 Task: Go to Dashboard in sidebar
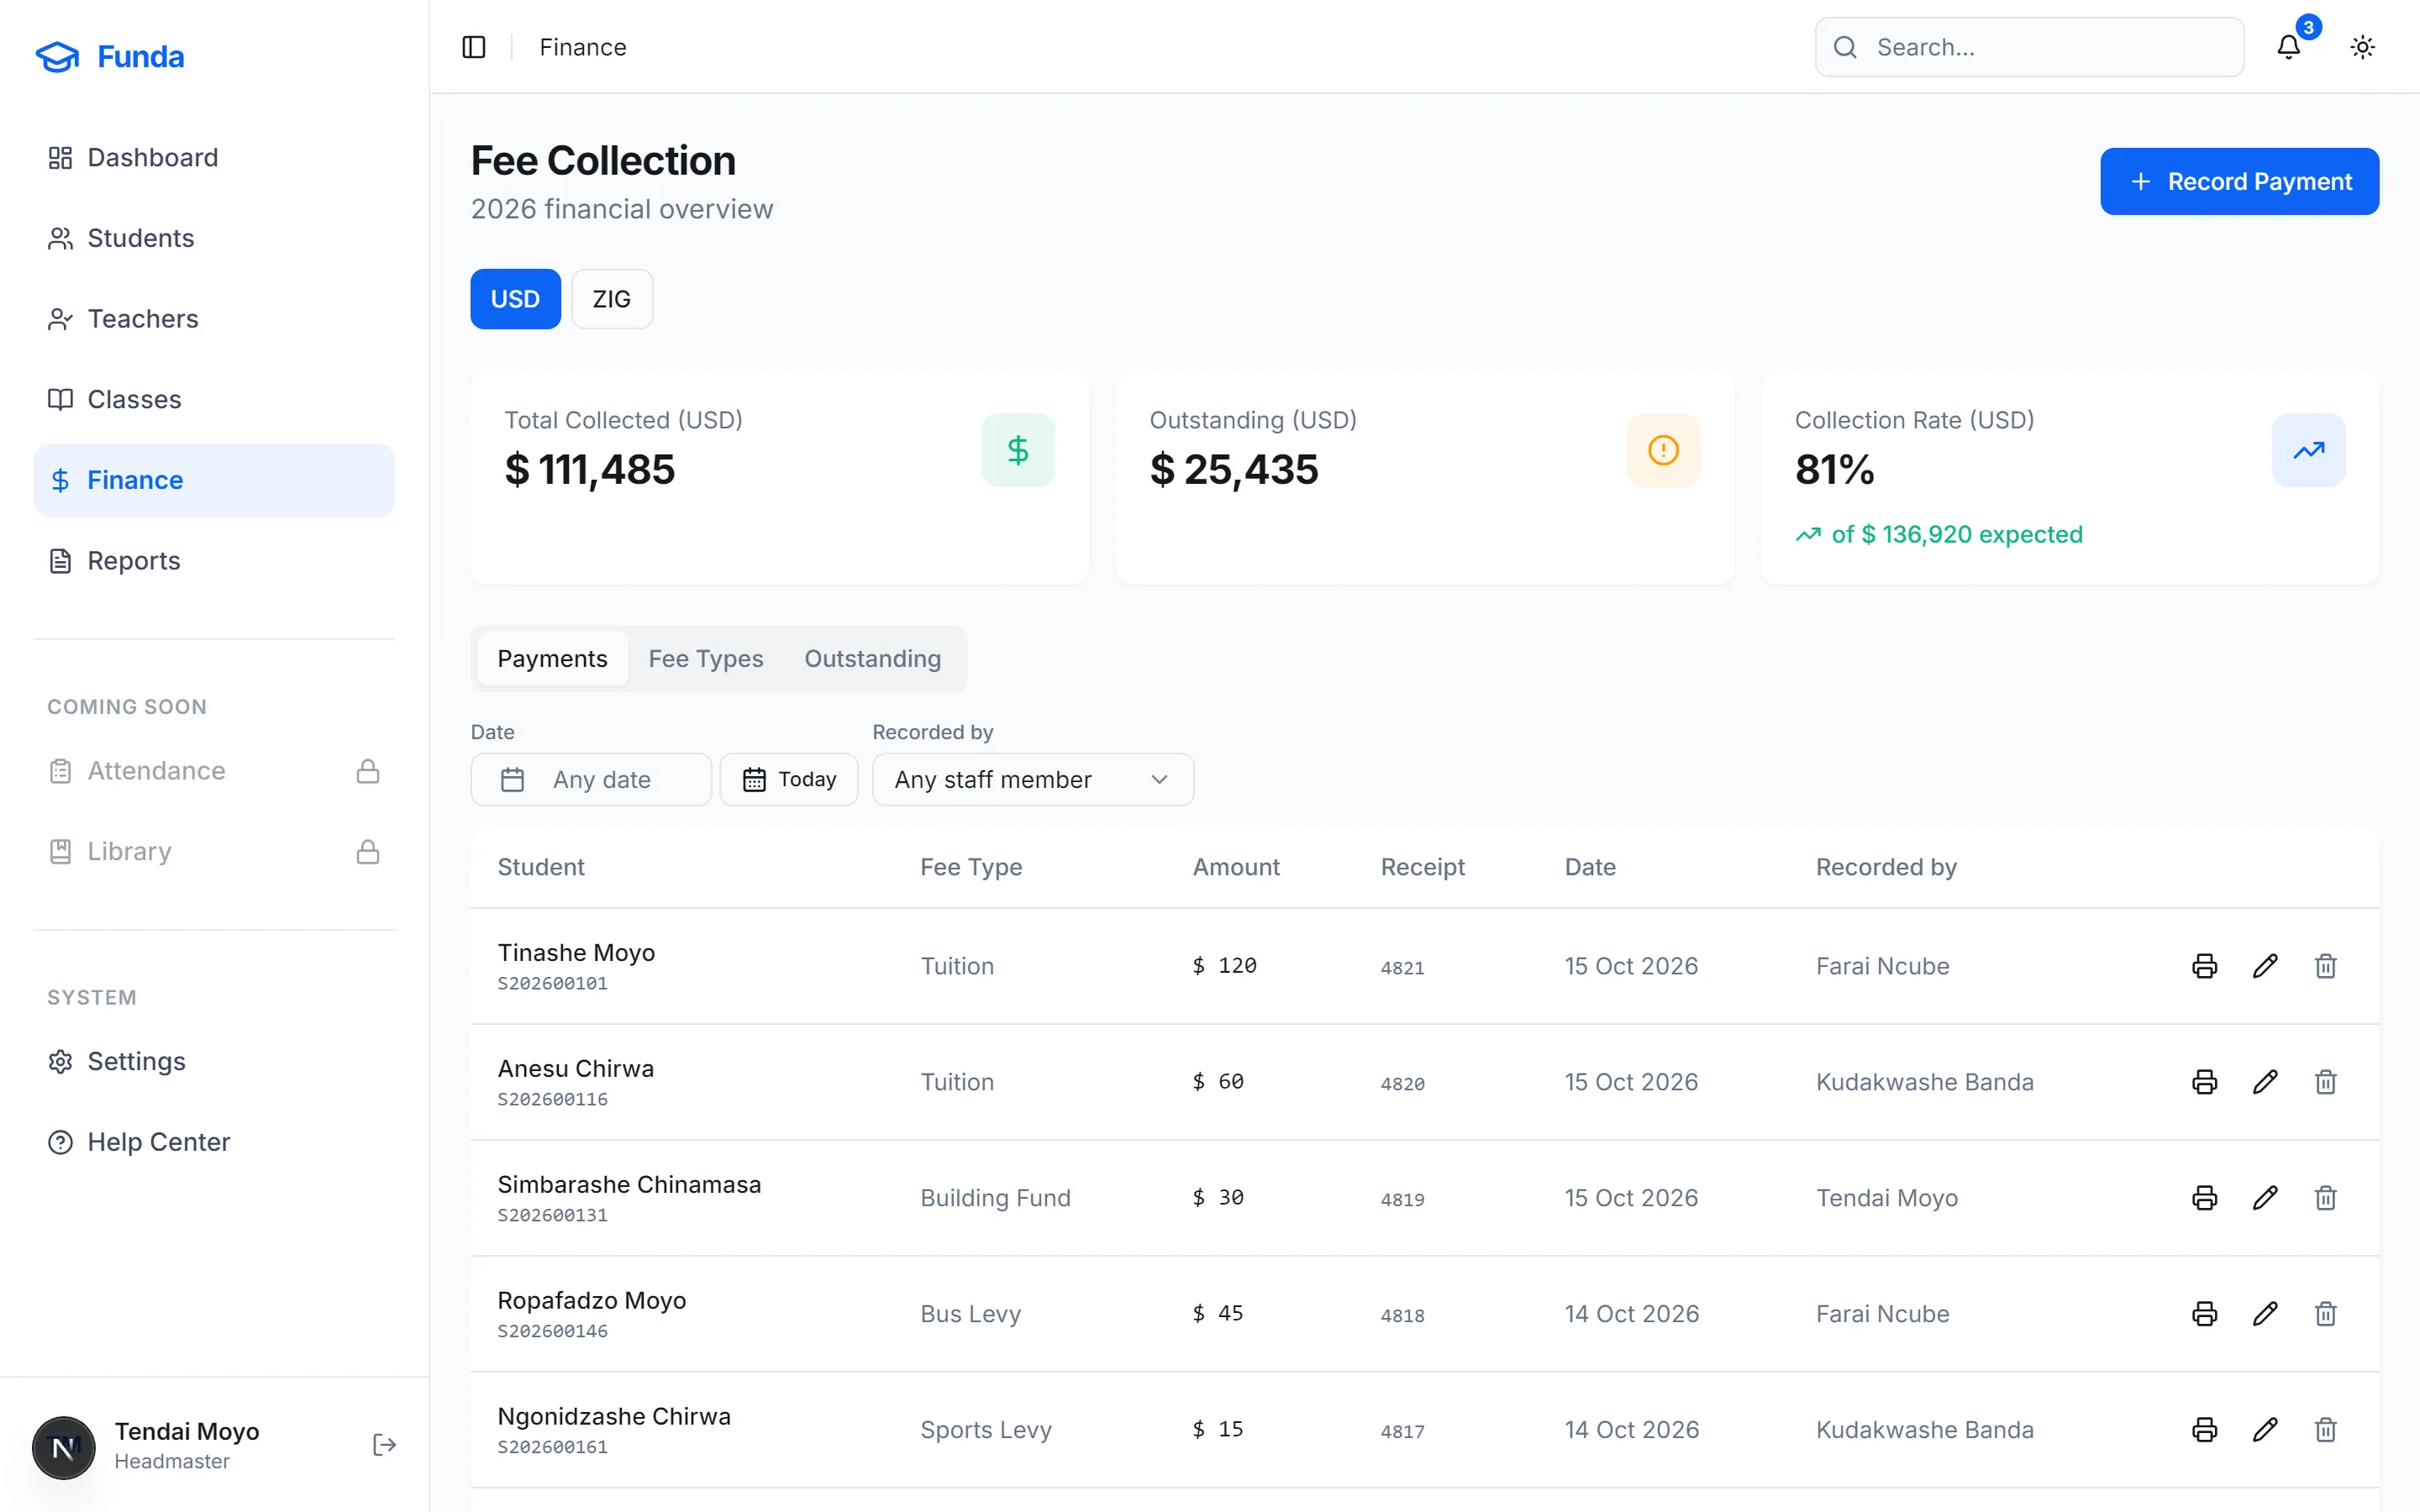[x=214, y=158]
